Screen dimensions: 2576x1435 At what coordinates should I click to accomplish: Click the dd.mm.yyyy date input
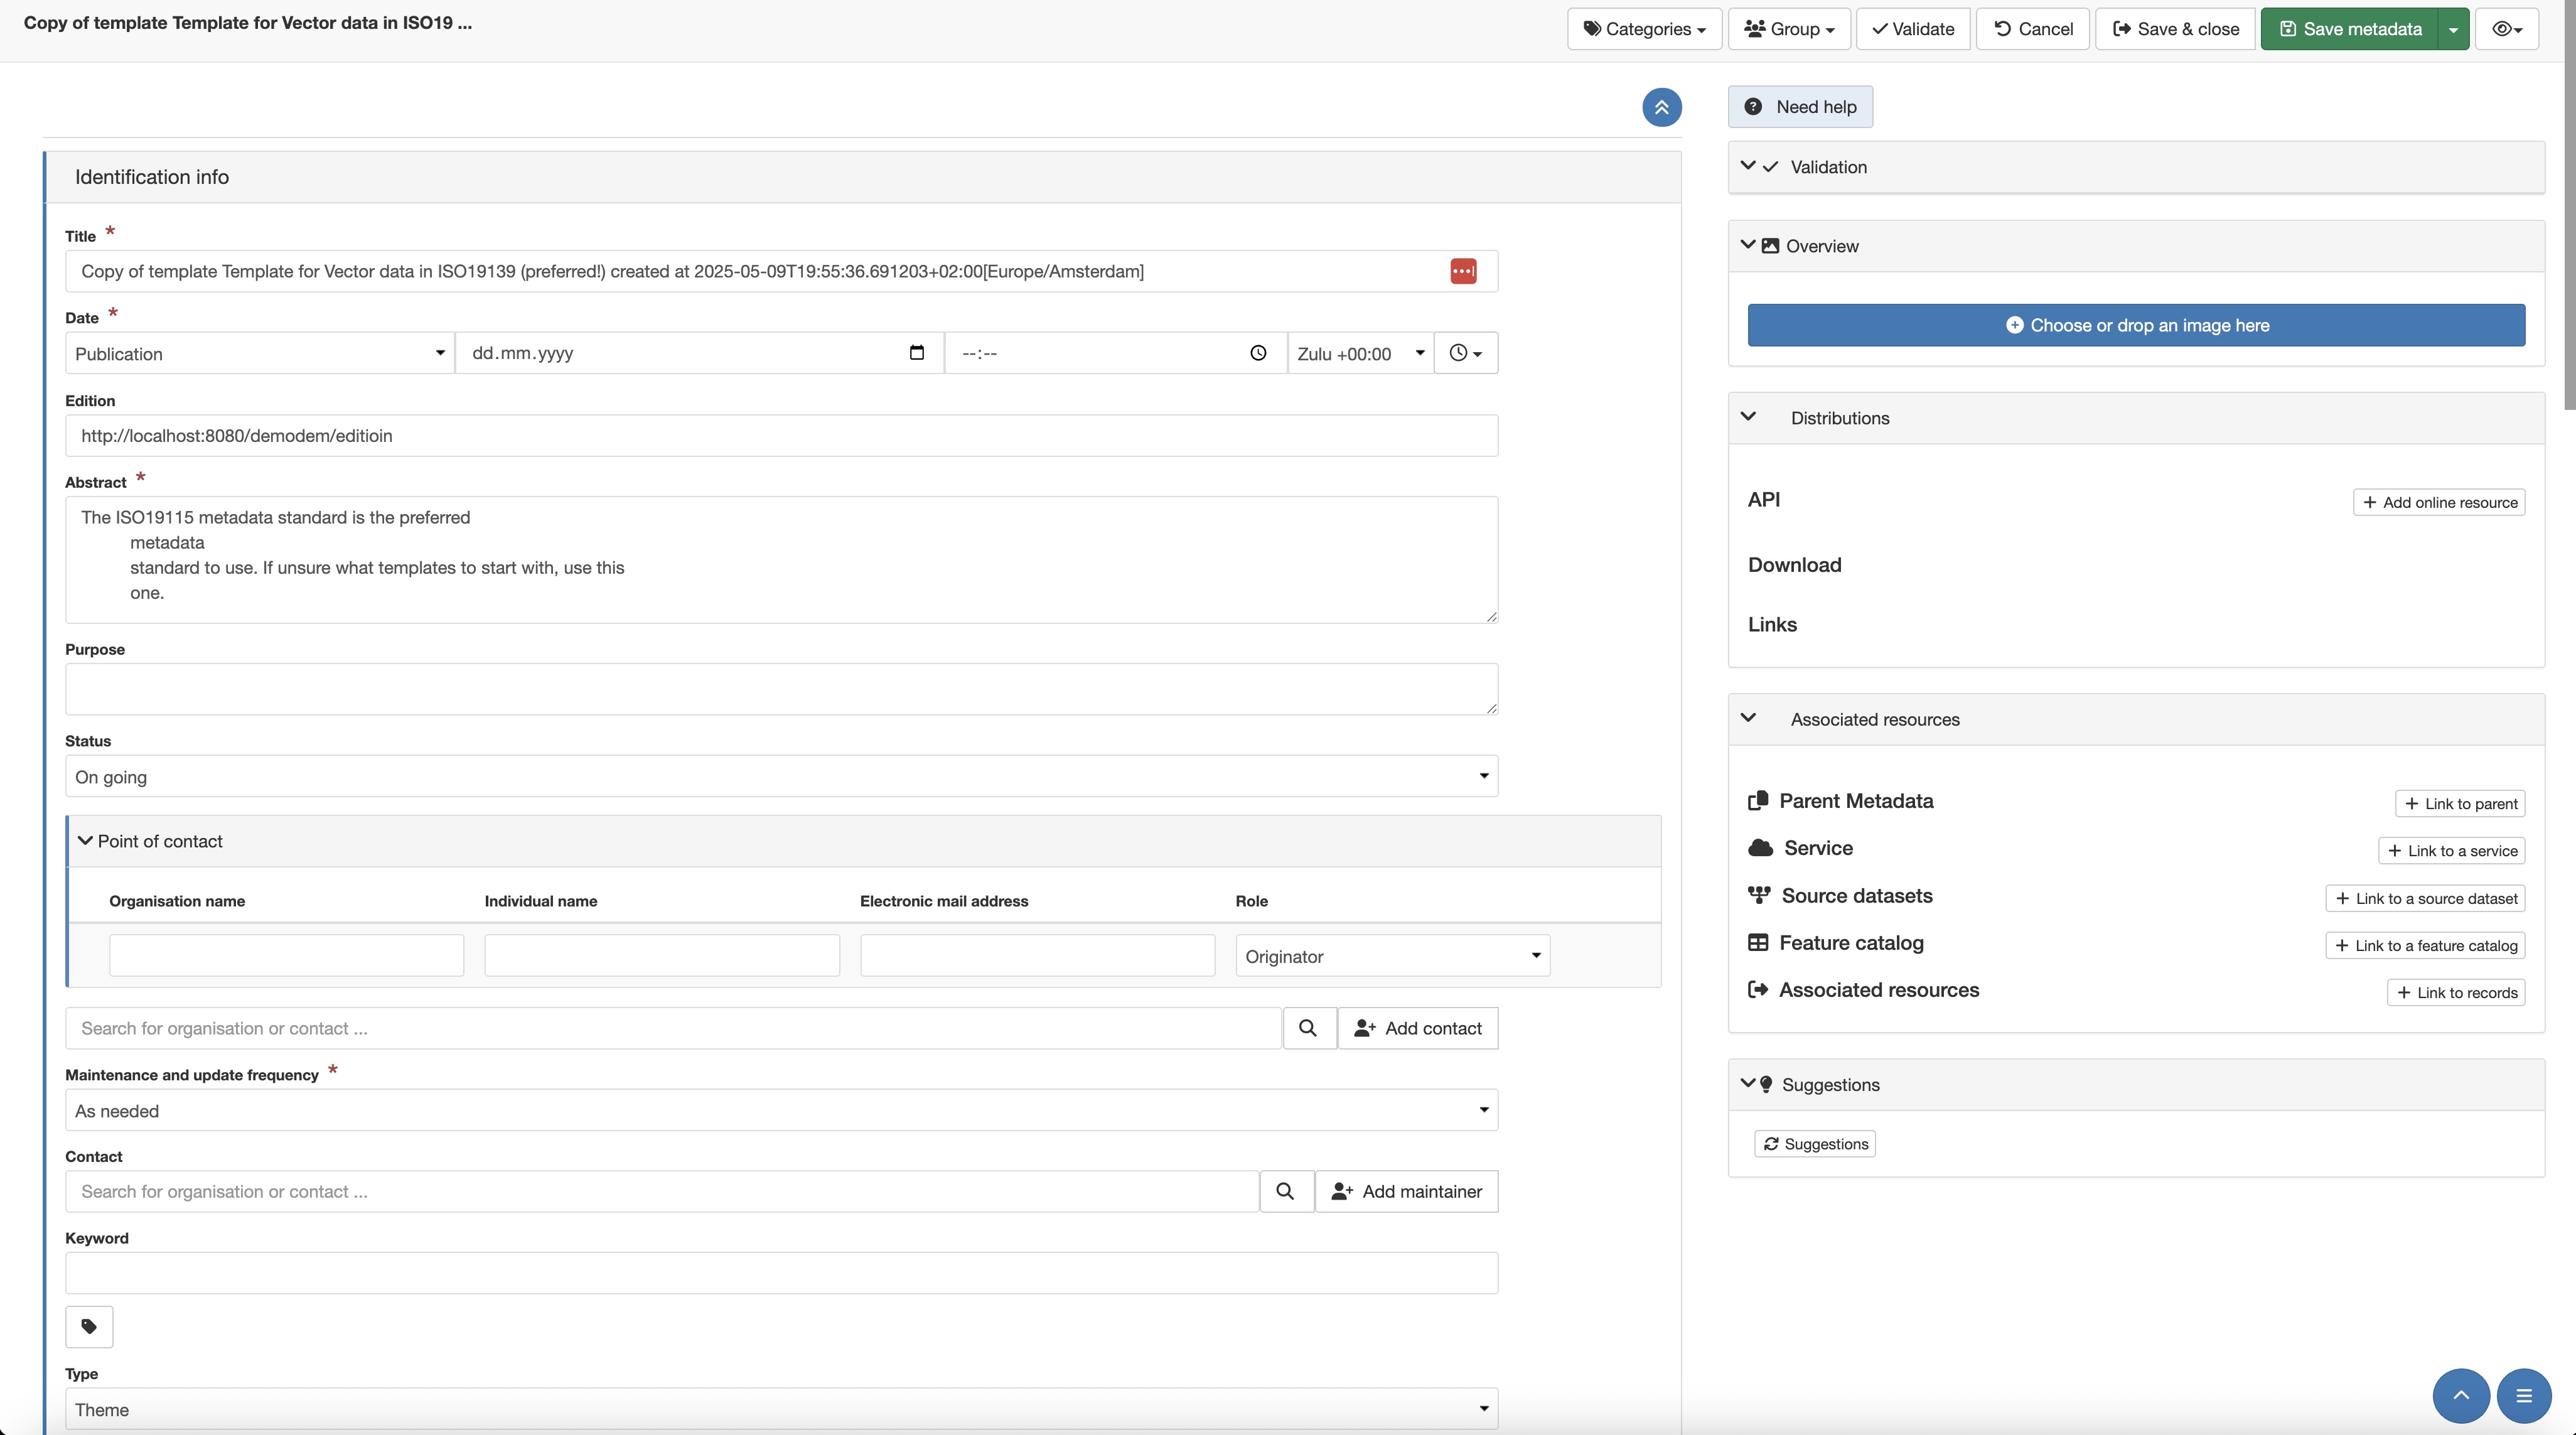[699, 353]
